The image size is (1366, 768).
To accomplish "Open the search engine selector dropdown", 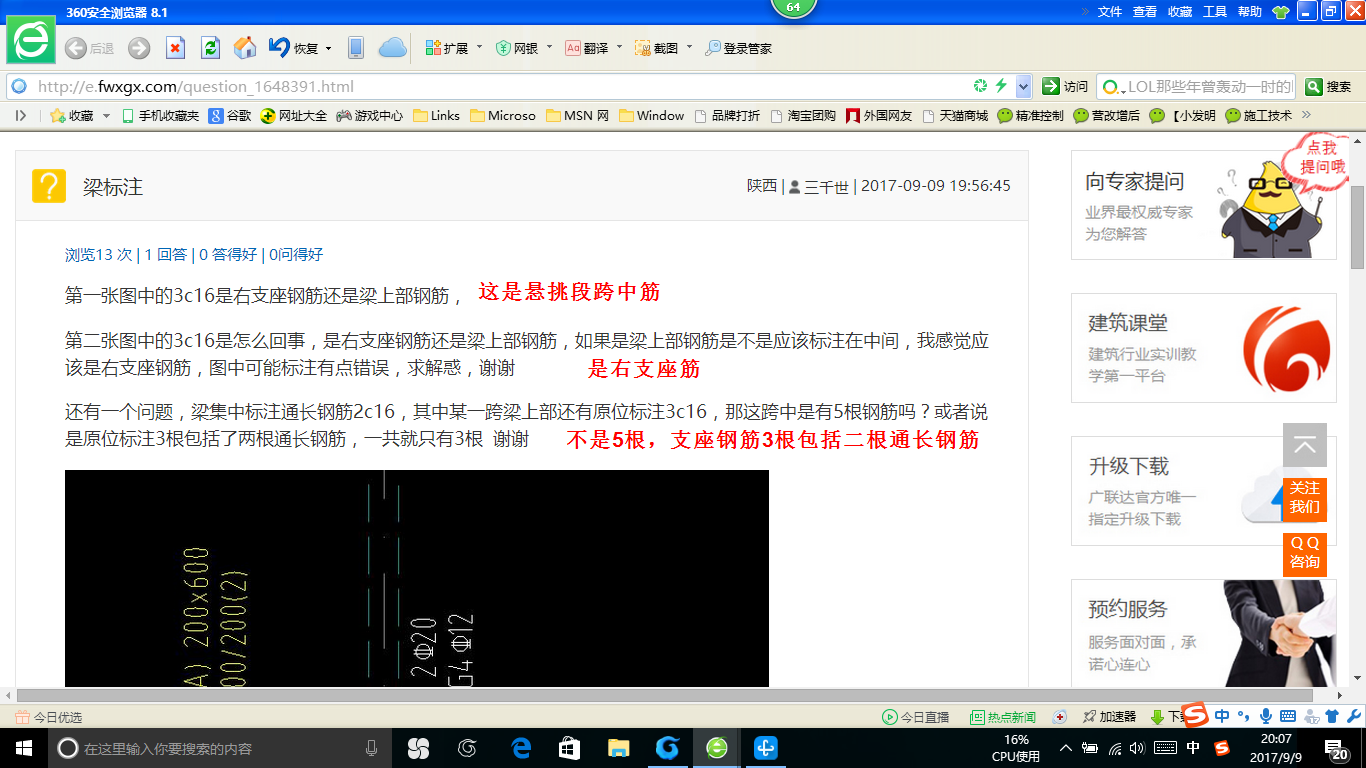I will (x=1113, y=86).
